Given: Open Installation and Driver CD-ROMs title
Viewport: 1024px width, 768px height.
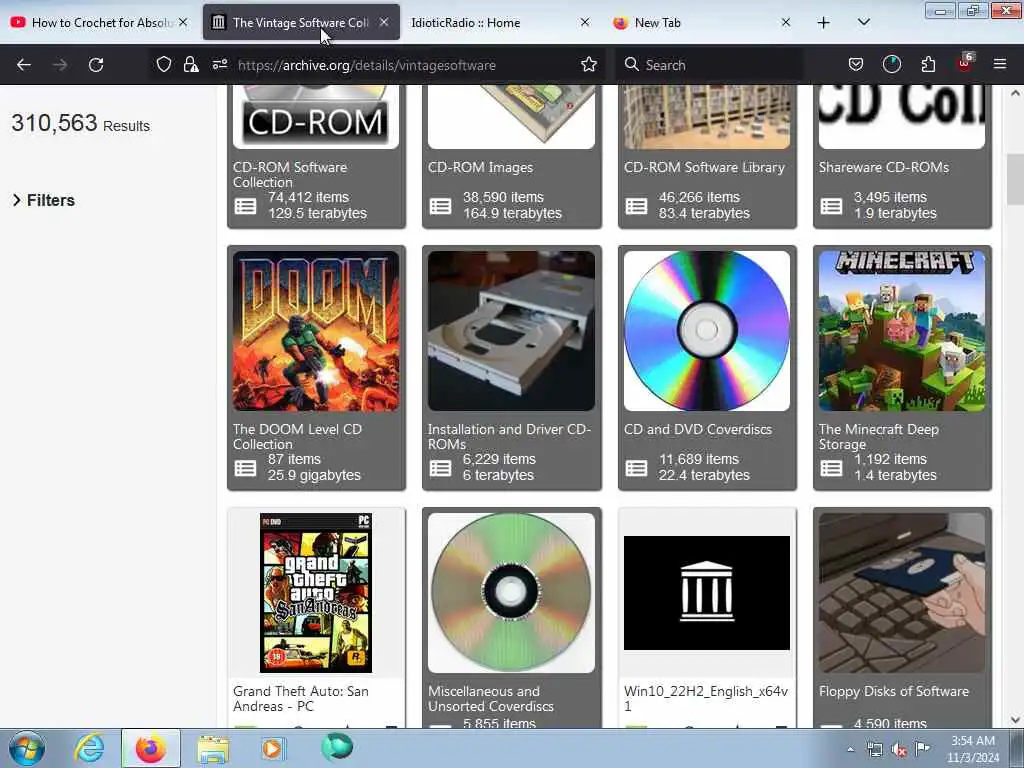Looking at the screenshot, I should [x=509, y=436].
